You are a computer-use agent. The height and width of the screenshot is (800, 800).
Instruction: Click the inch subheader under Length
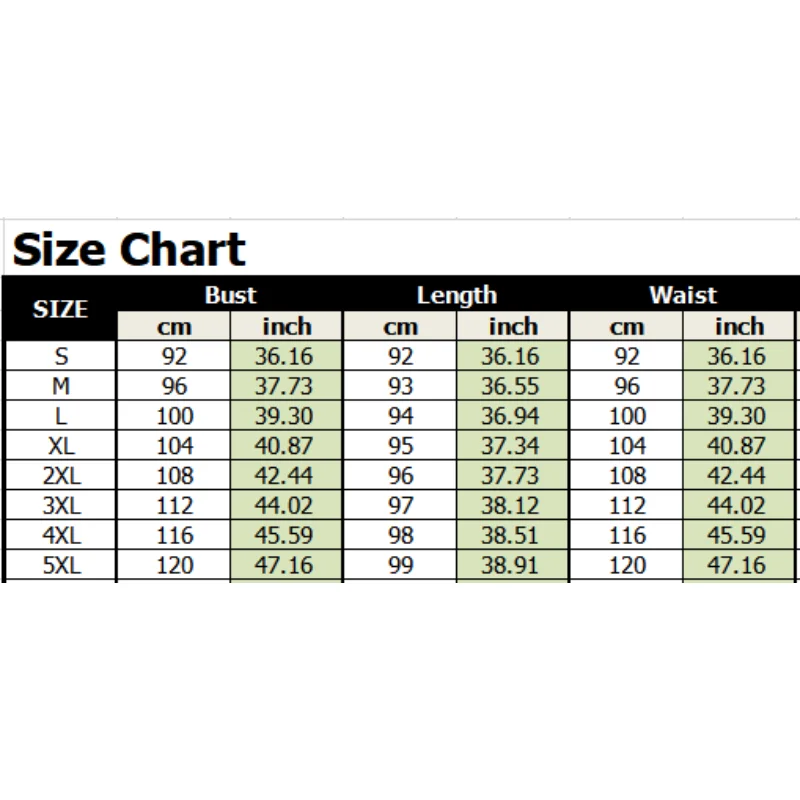coord(513,326)
